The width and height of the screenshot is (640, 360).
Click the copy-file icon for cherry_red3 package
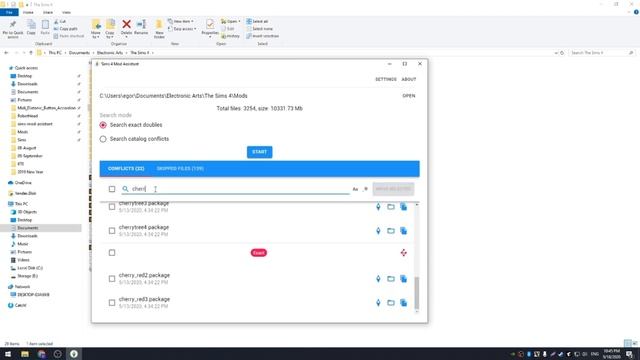point(403,303)
